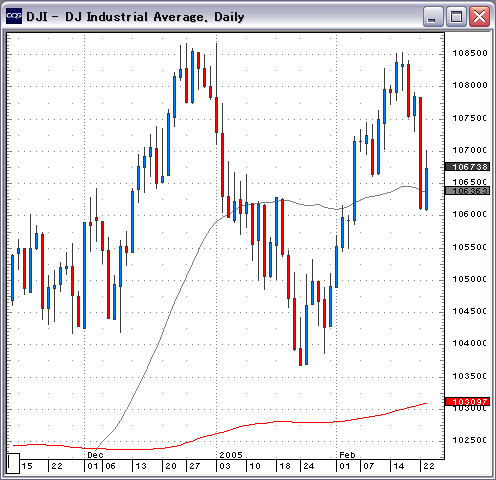The image size is (496, 480).
Task: Click the '2005' year label on time axis
Action: coord(231,455)
